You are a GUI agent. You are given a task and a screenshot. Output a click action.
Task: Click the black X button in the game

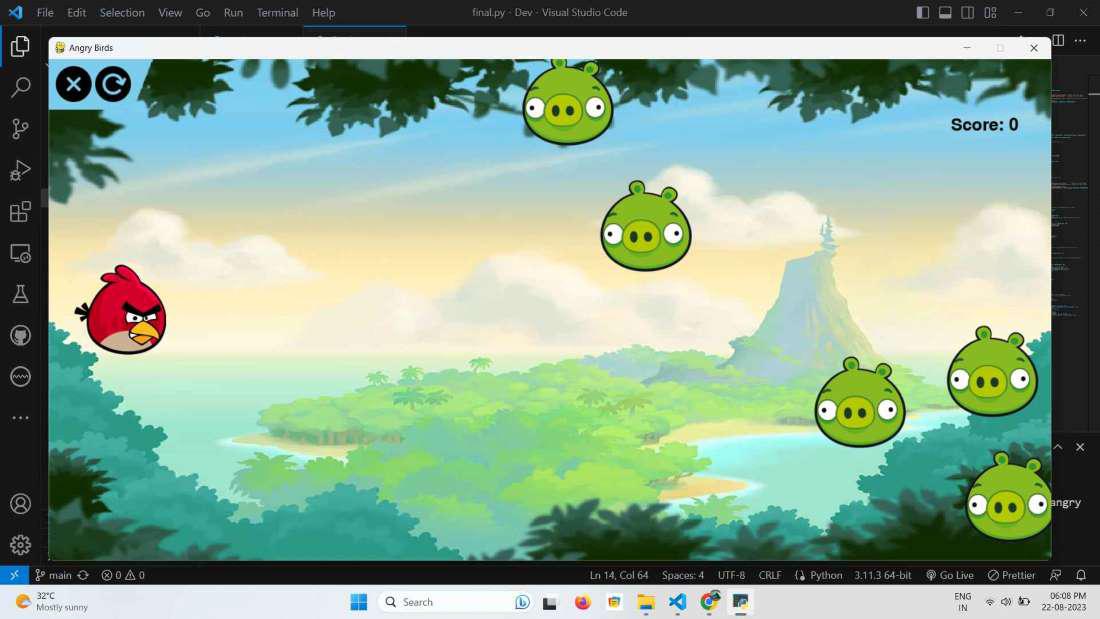tap(73, 84)
